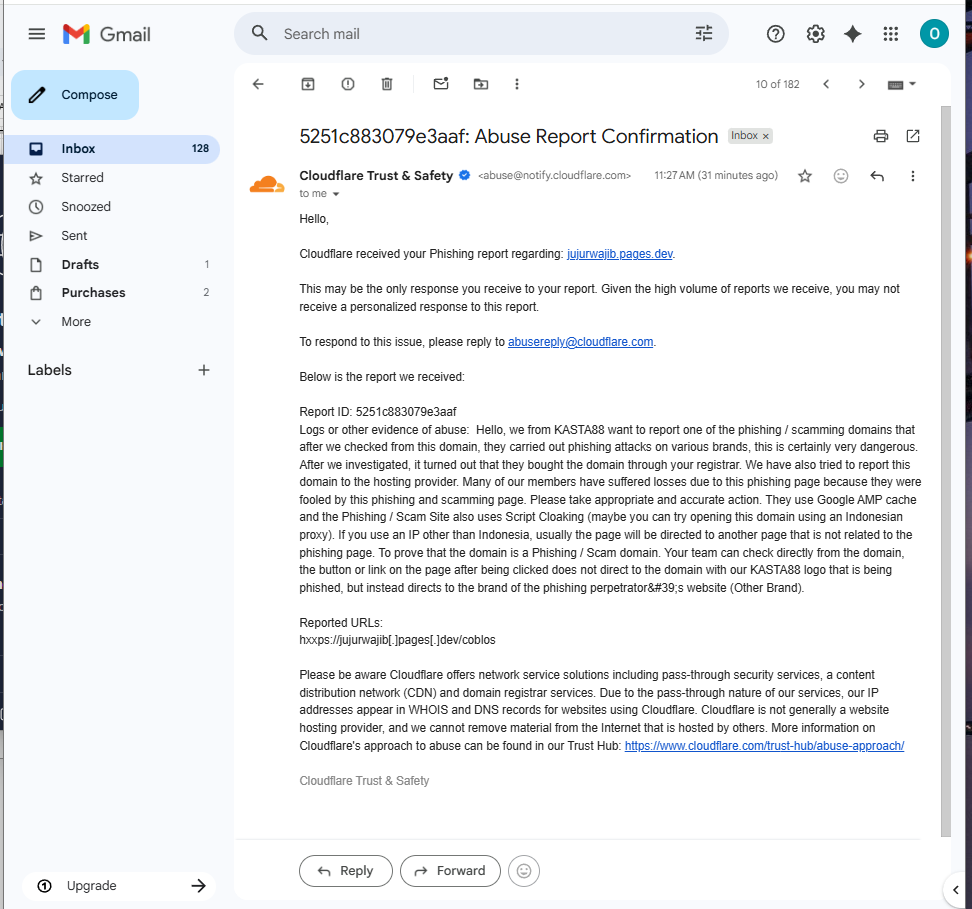The width and height of the screenshot is (972, 909).
Task: Click the Cloudflare sender avatar logo
Action: click(267, 184)
